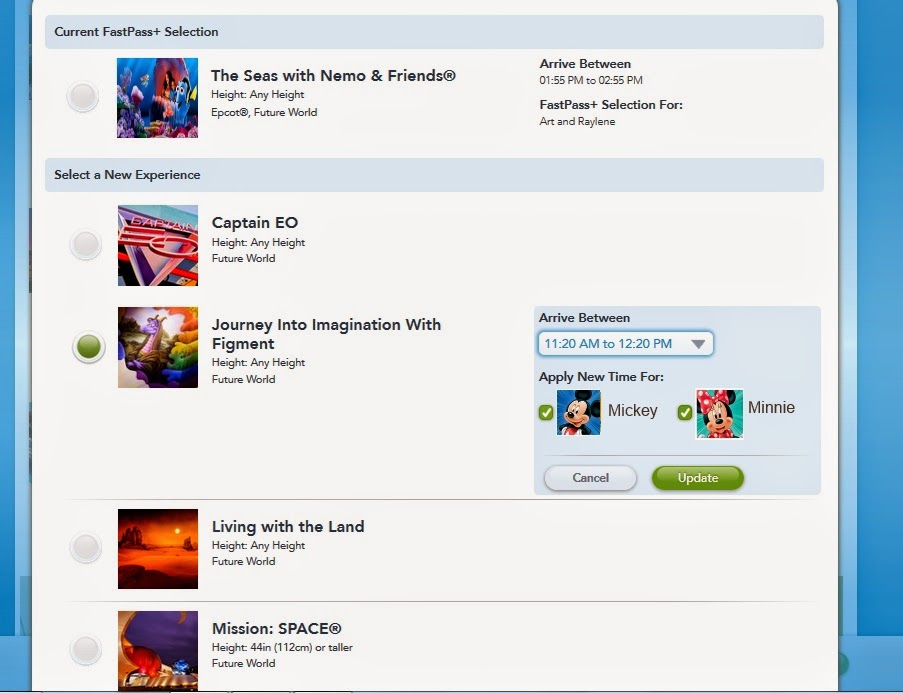Image resolution: width=903 pixels, height=693 pixels.
Task: Click the Mission: SPACE thumbnail image
Action: coord(158,650)
